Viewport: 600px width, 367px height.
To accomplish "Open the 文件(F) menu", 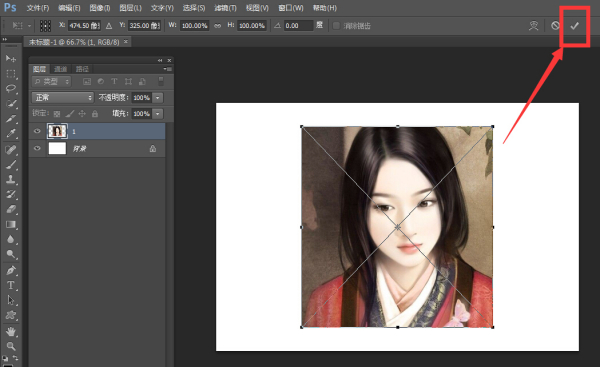I will tap(38, 8).
